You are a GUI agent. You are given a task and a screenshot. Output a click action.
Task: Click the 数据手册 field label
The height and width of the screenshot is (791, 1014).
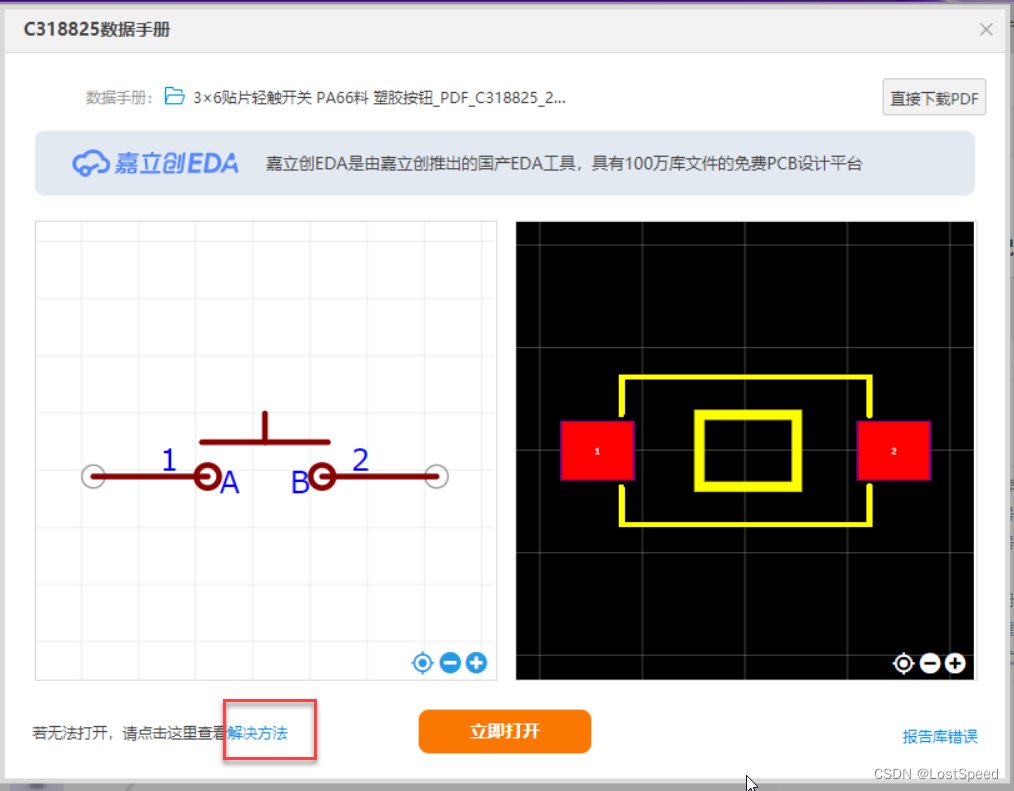tap(119, 98)
